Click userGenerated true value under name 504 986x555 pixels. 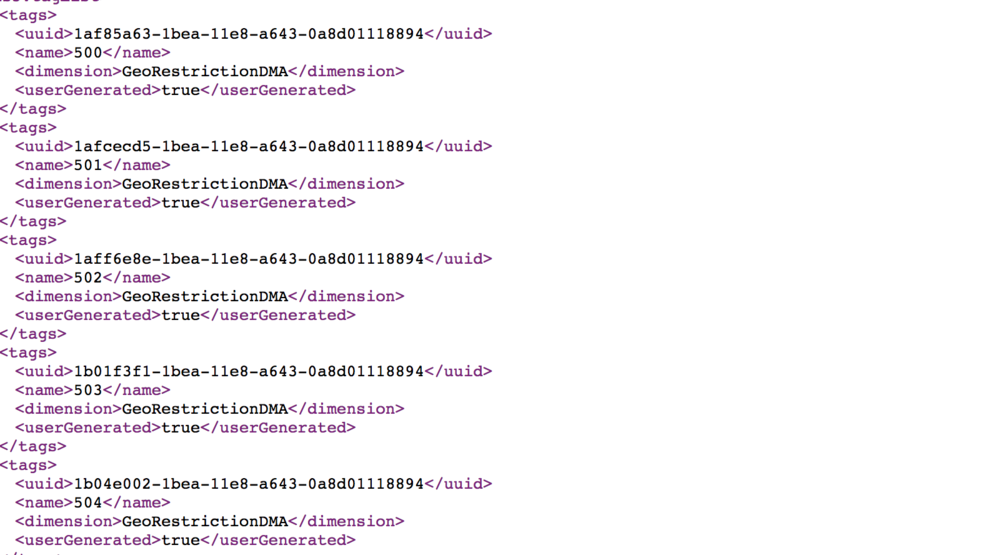[x=180, y=541]
